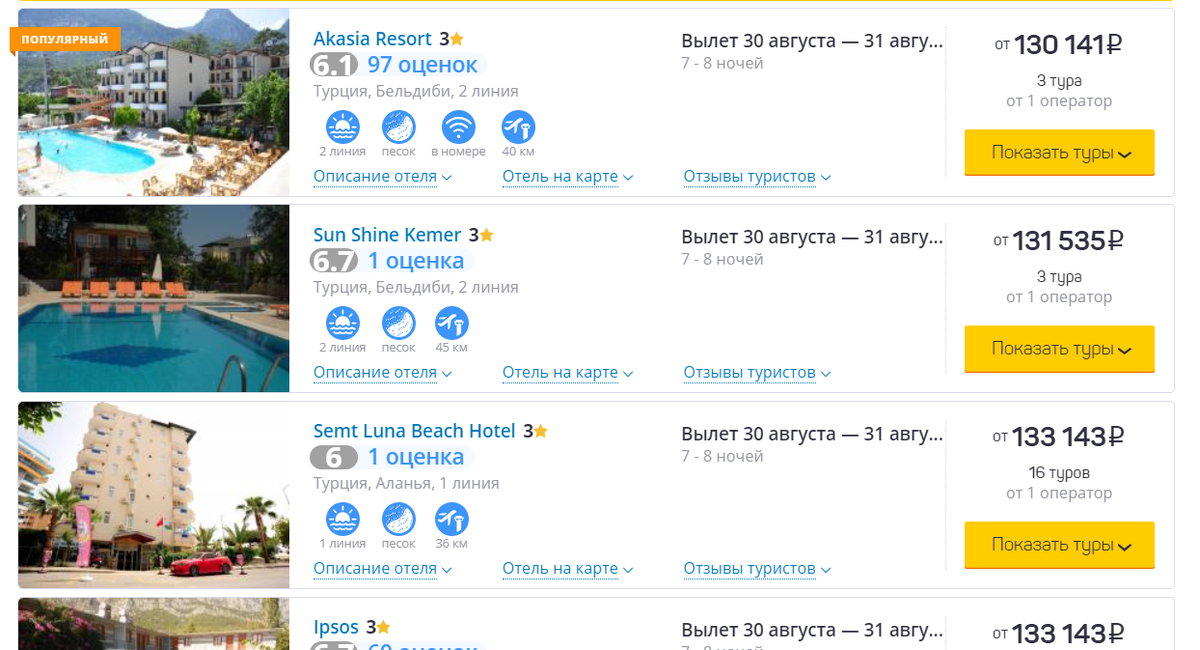Click Semt Luna Beach's 36 км airport icon
Image resolution: width=1200 pixels, height=650 pixels.
[451, 519]
